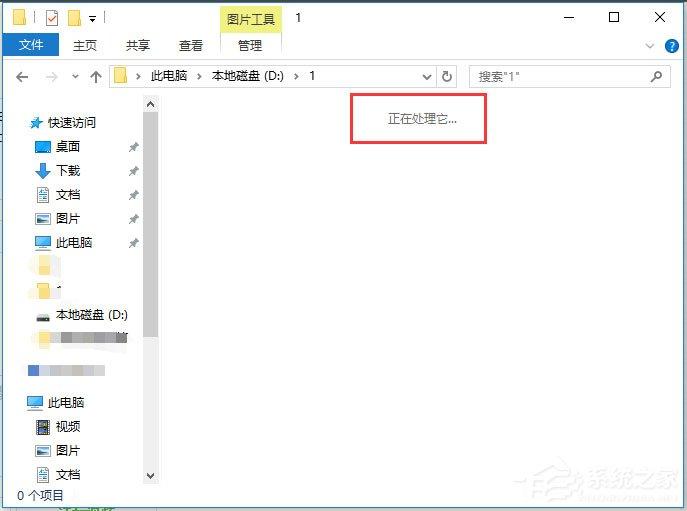Open 图片 under quick access
Image resolution: width=687 pixels, height=511 pixels.
(68, 218)
